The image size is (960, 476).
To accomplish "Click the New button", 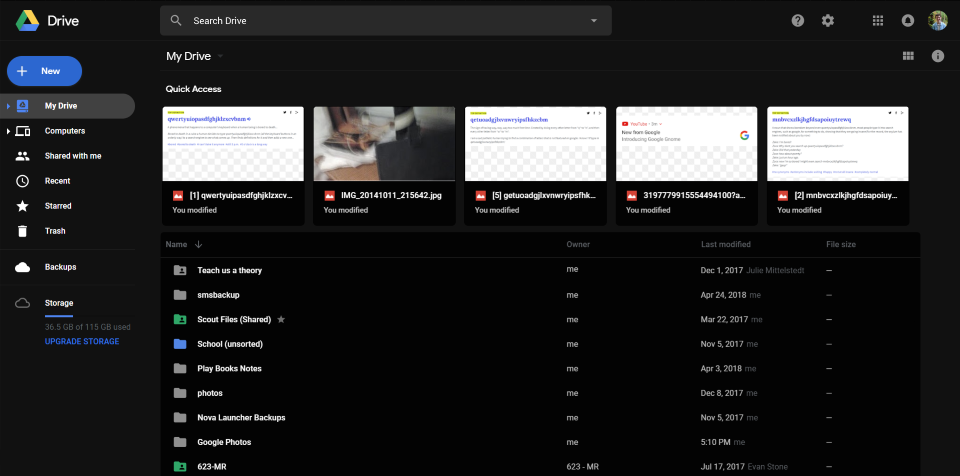I will tap(44, 71).
